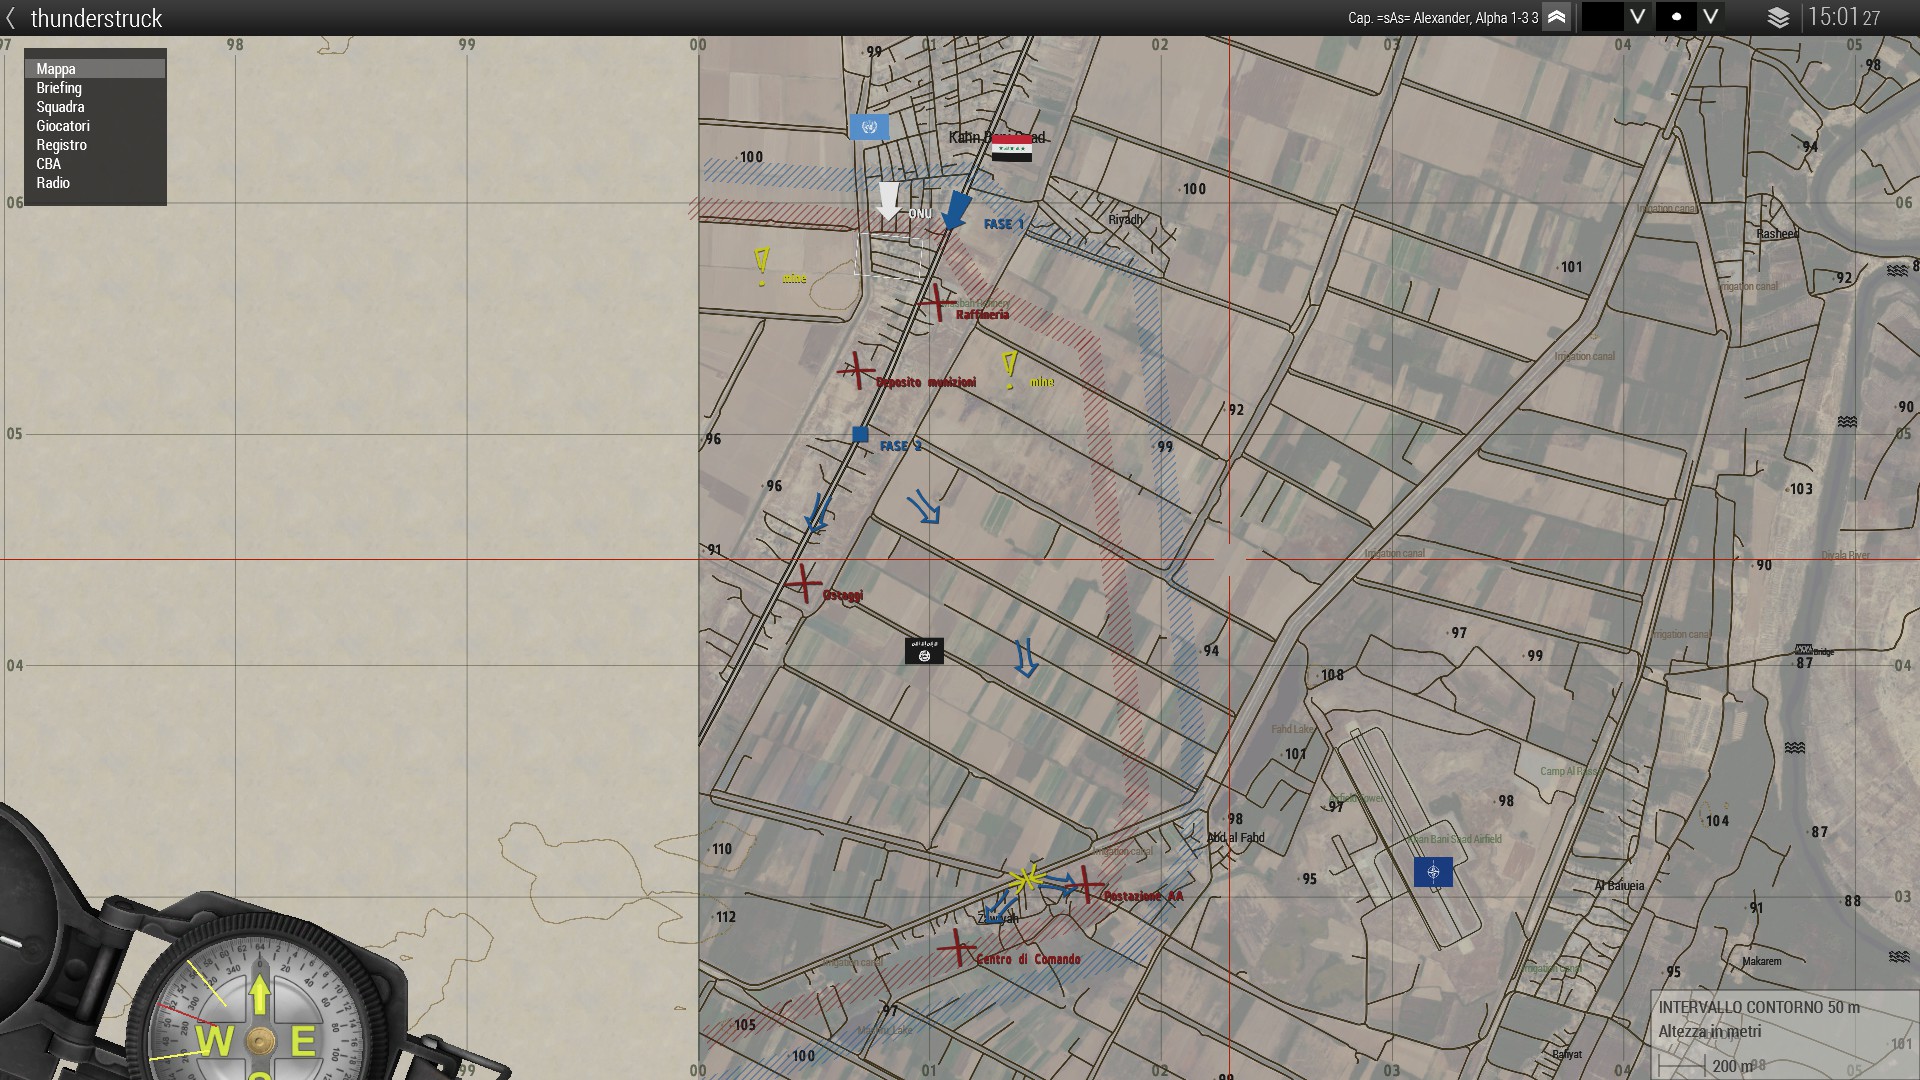Click the captain rank chevron icon
This screenshot has width=1920, height=1080.
[1556, 18]
